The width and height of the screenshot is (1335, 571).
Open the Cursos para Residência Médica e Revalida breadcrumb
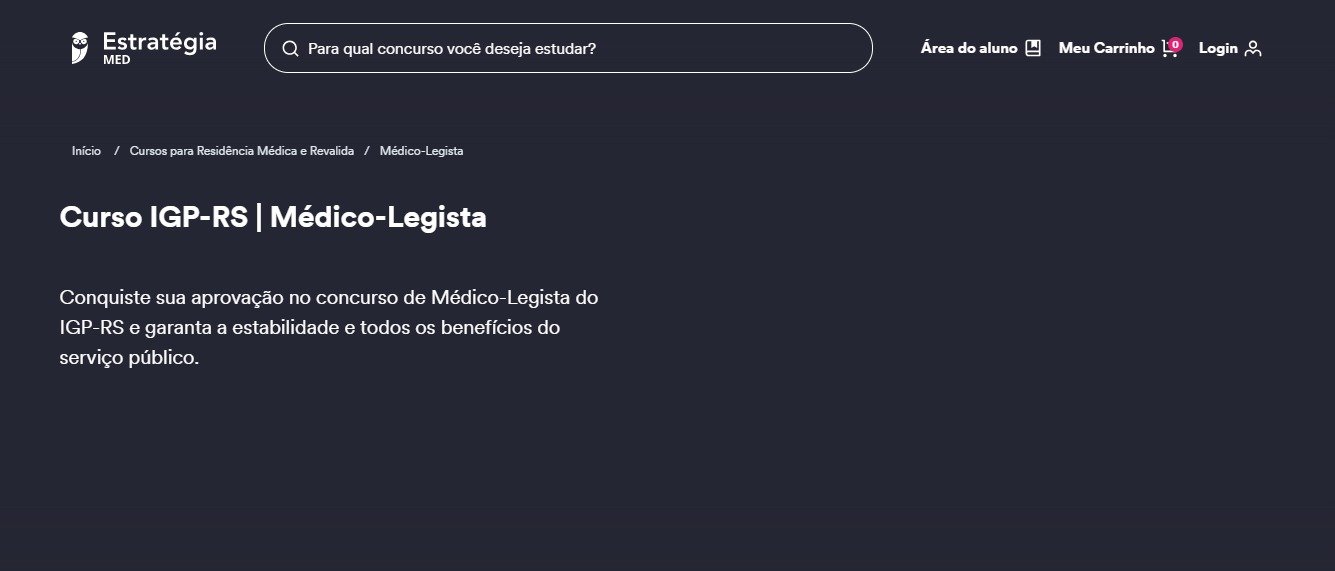point(242,151)
